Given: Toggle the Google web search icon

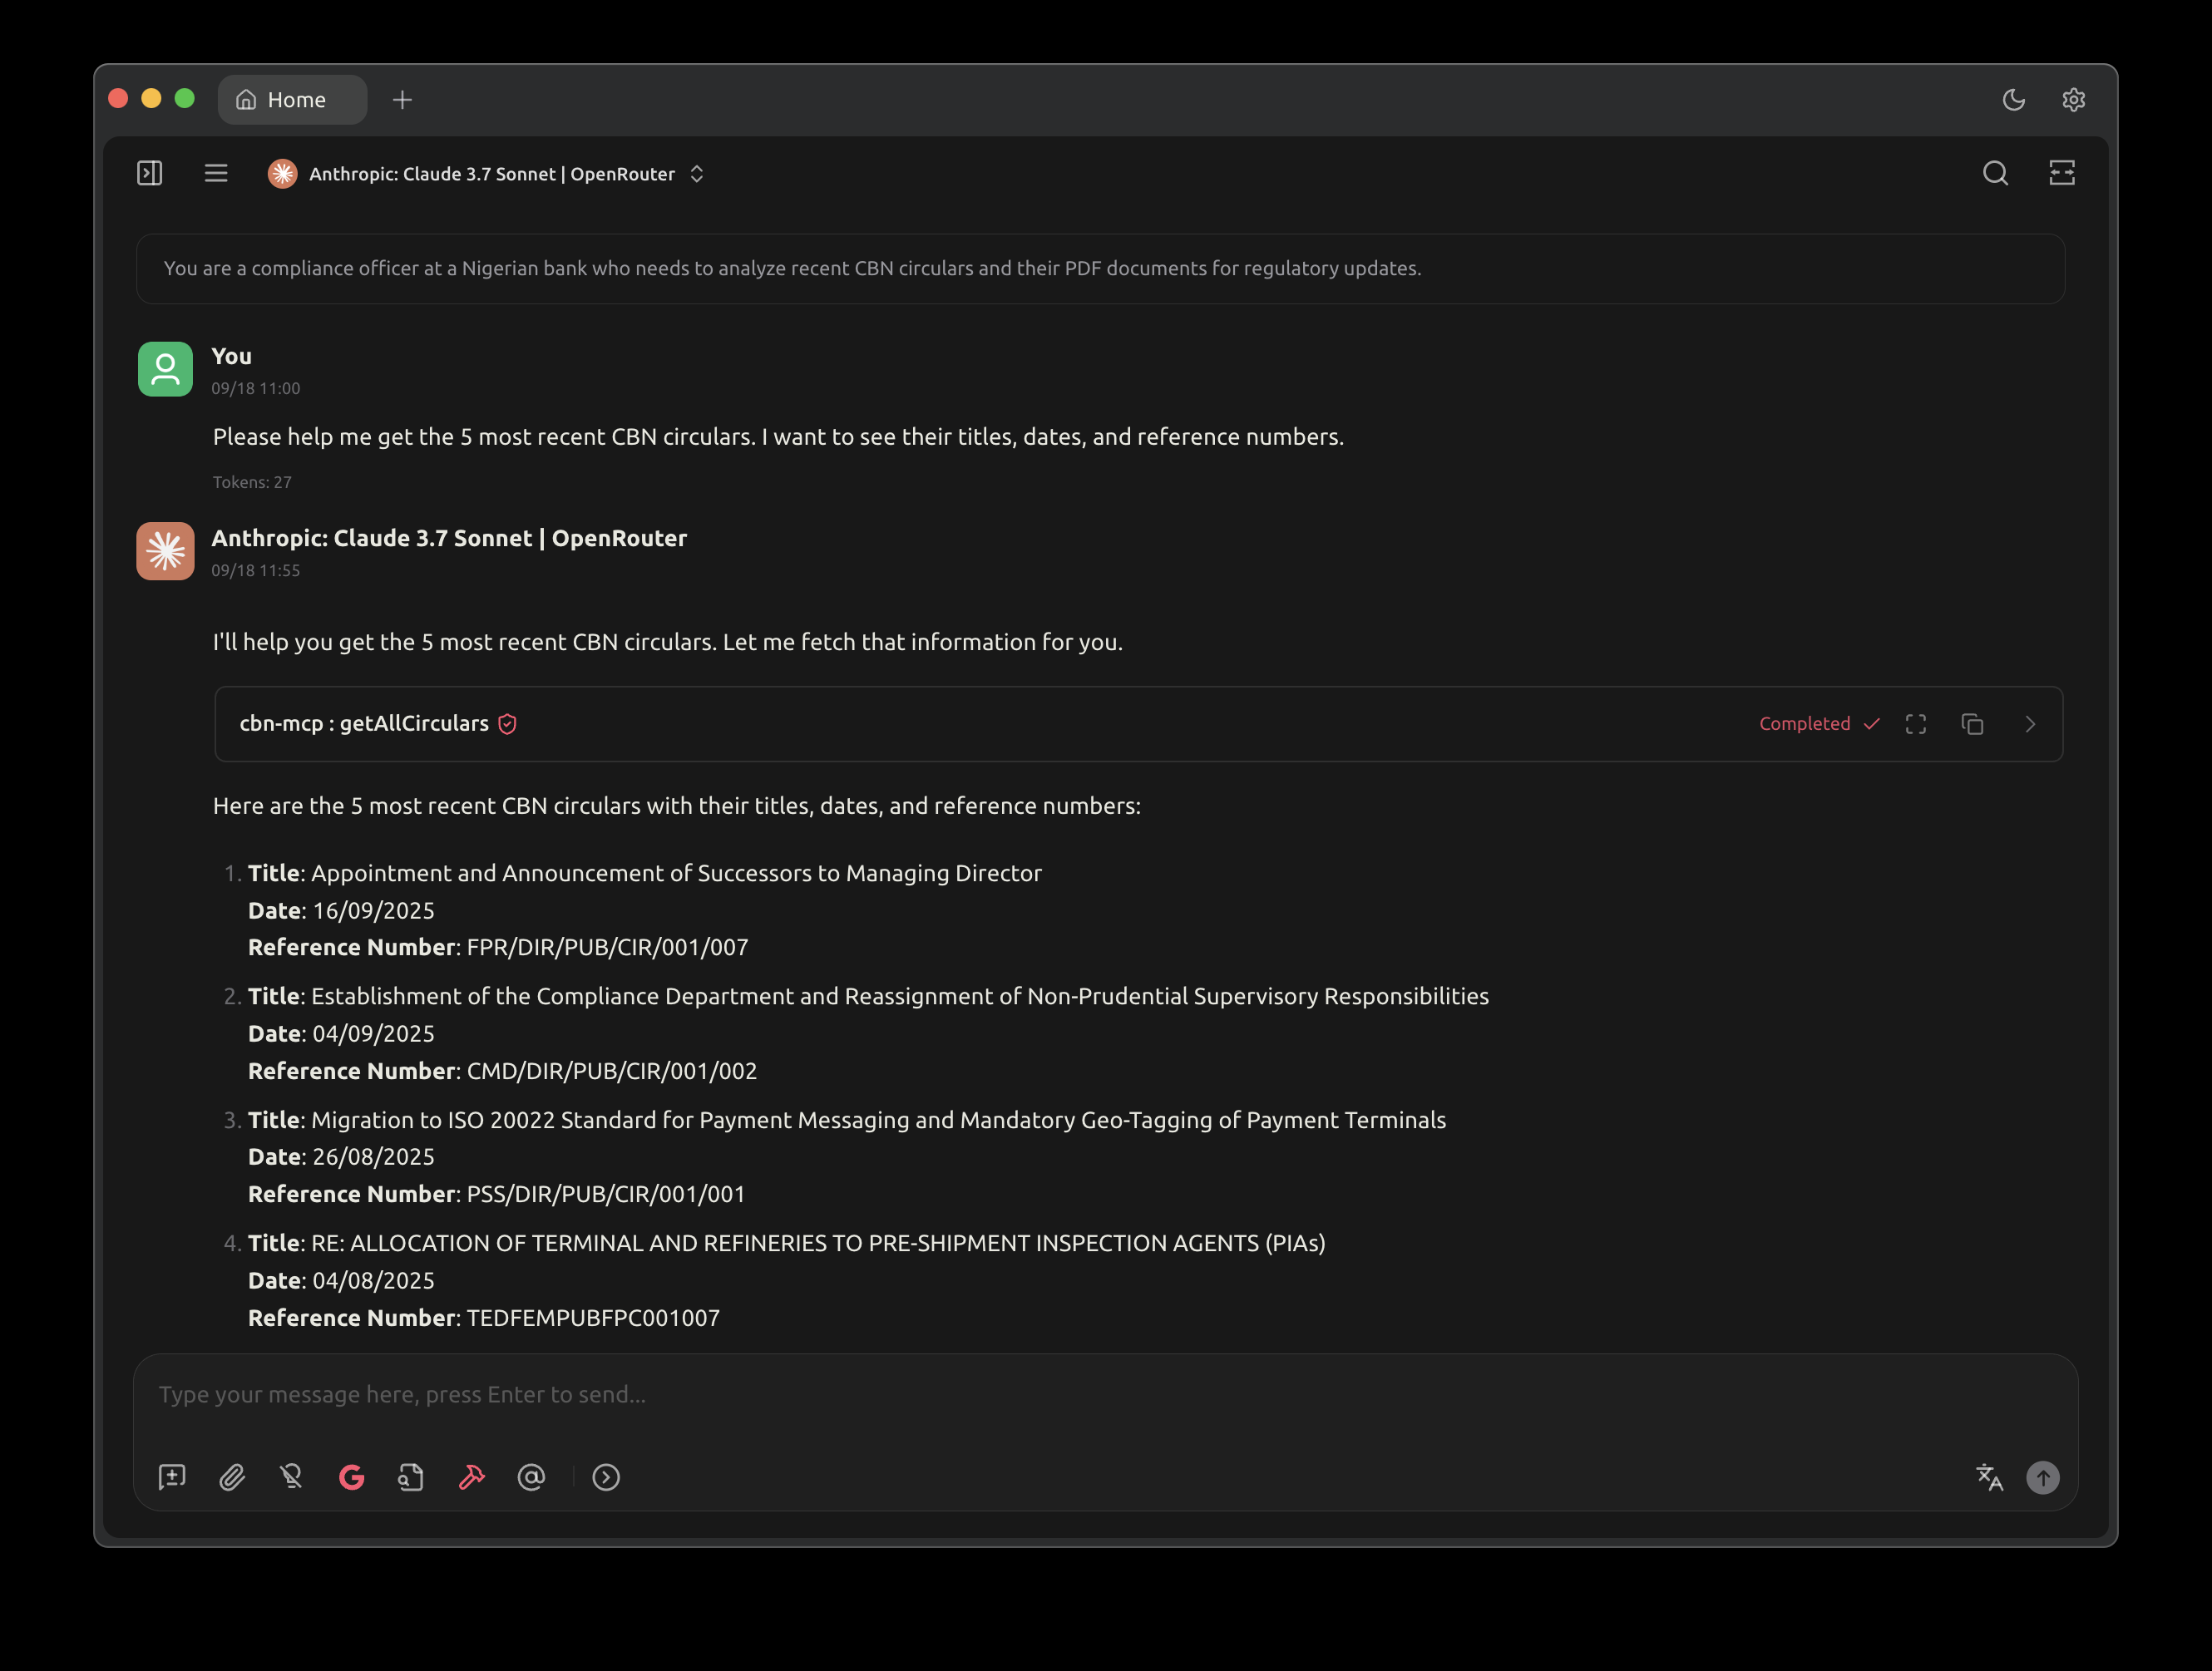Looking at the screenshot, I should [352, 1477].
